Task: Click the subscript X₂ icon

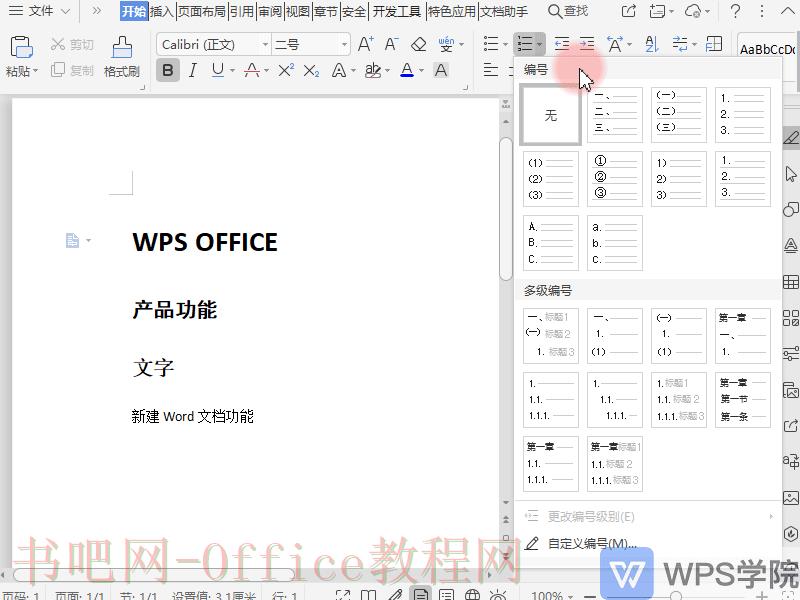Action: point(311,70)
